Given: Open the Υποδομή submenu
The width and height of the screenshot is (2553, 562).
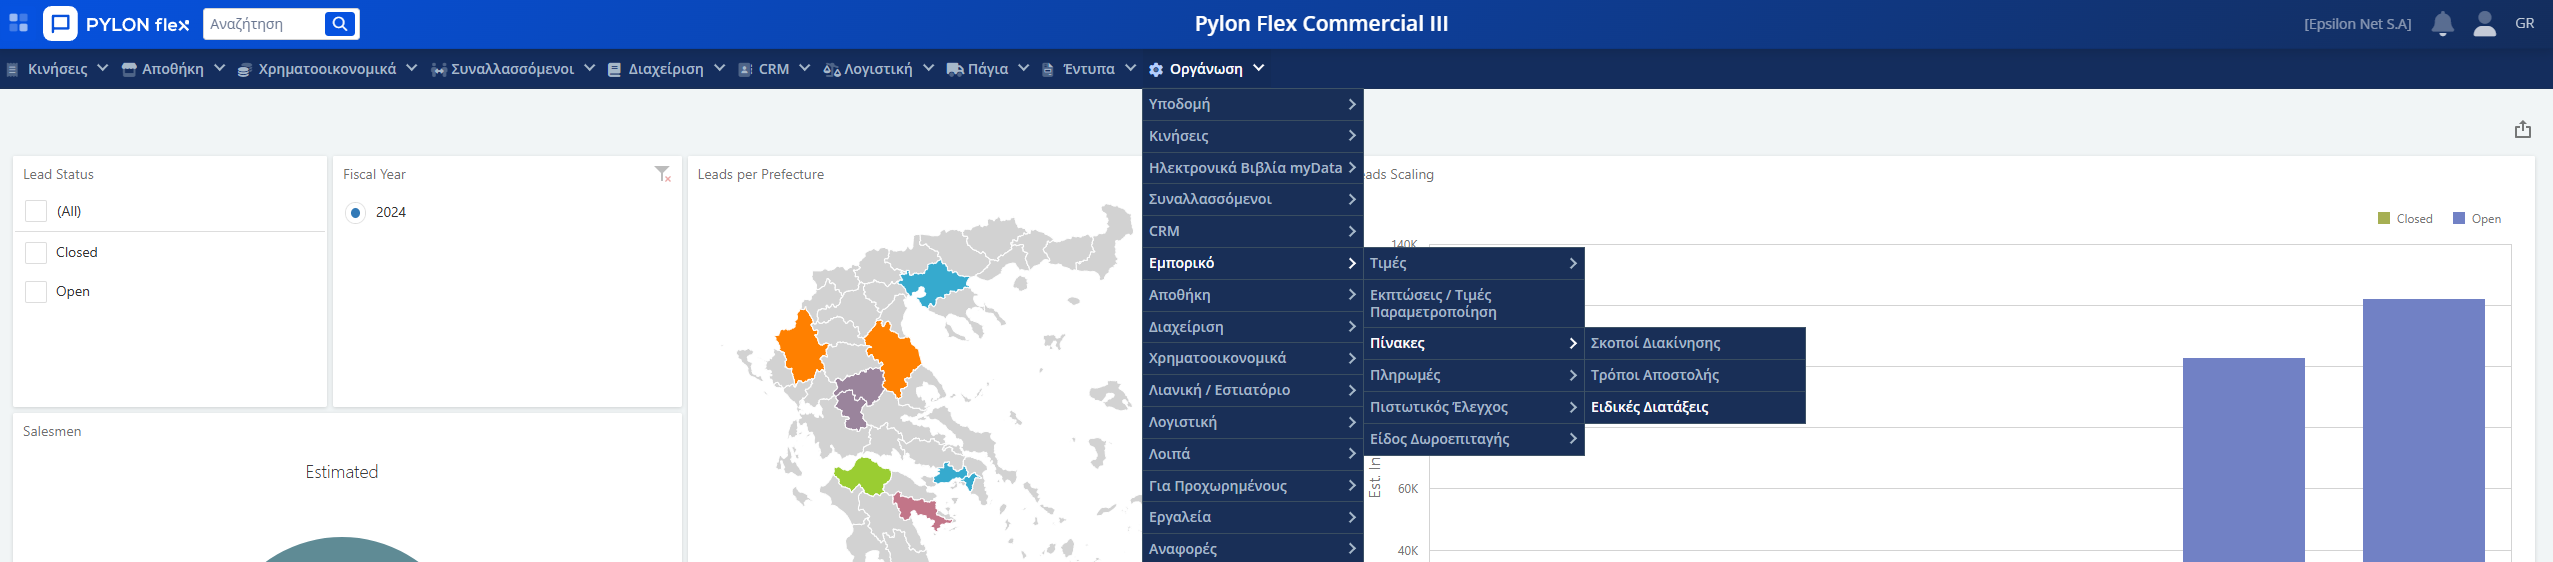Looking at the screenshot, I should (1252, 104).
